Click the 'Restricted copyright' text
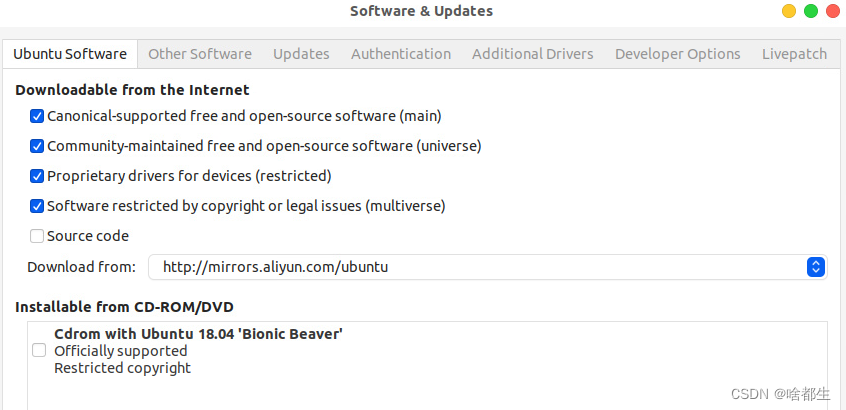This screenshot has height=410, width=846. click(122, 368)
